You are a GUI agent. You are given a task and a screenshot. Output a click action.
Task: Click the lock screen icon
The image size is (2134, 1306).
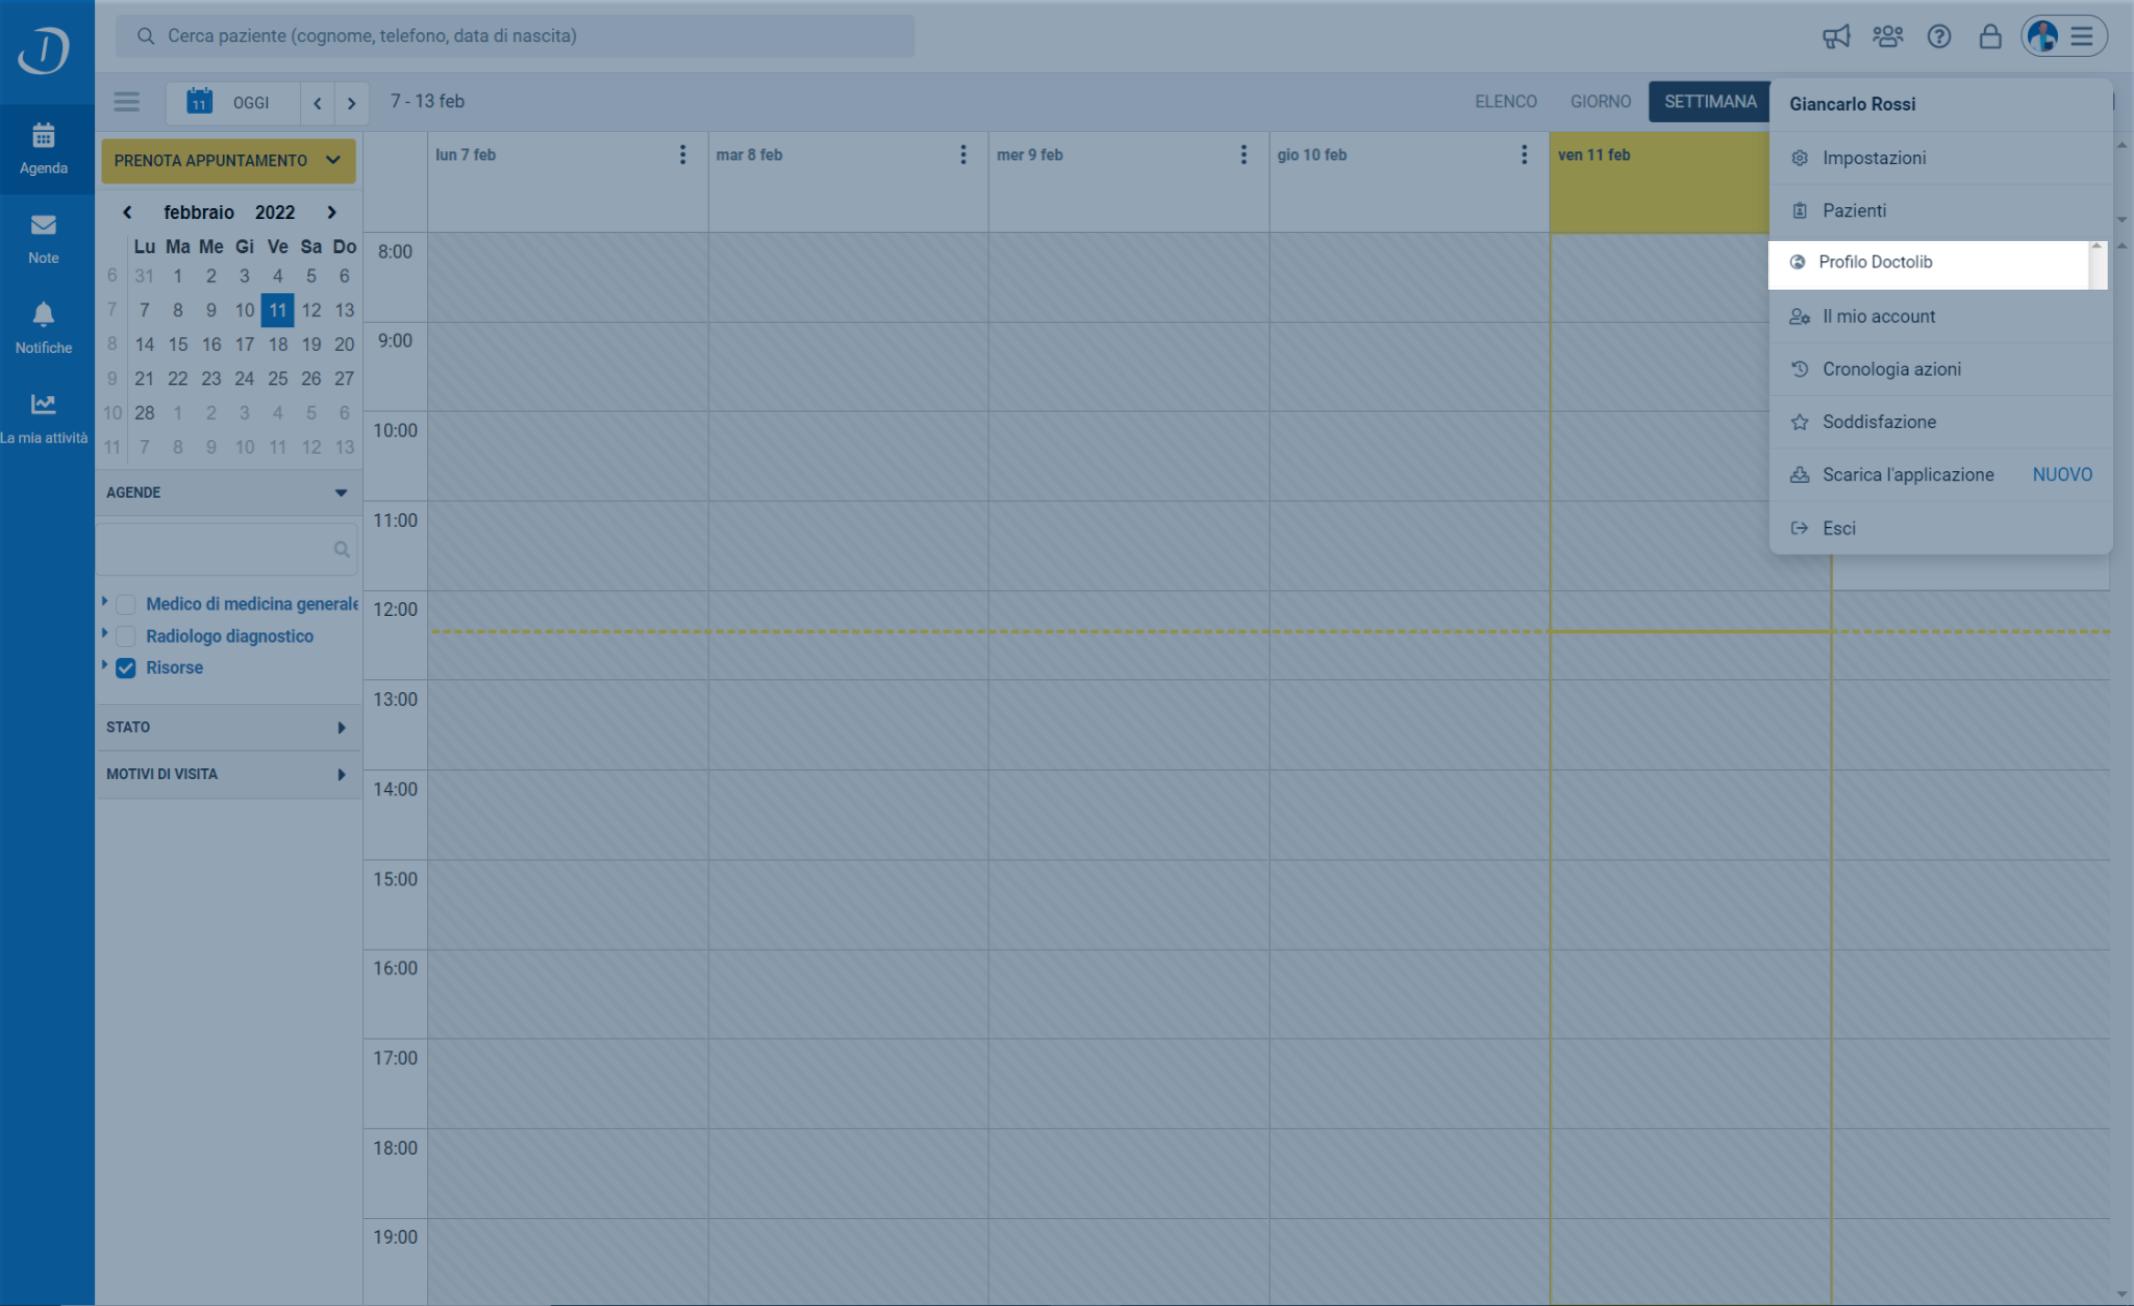tap(1990, 37)
